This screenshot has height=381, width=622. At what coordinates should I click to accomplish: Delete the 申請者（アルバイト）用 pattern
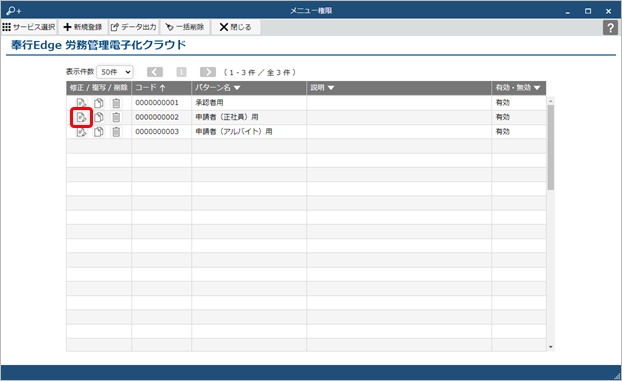[x=116, y=132]
